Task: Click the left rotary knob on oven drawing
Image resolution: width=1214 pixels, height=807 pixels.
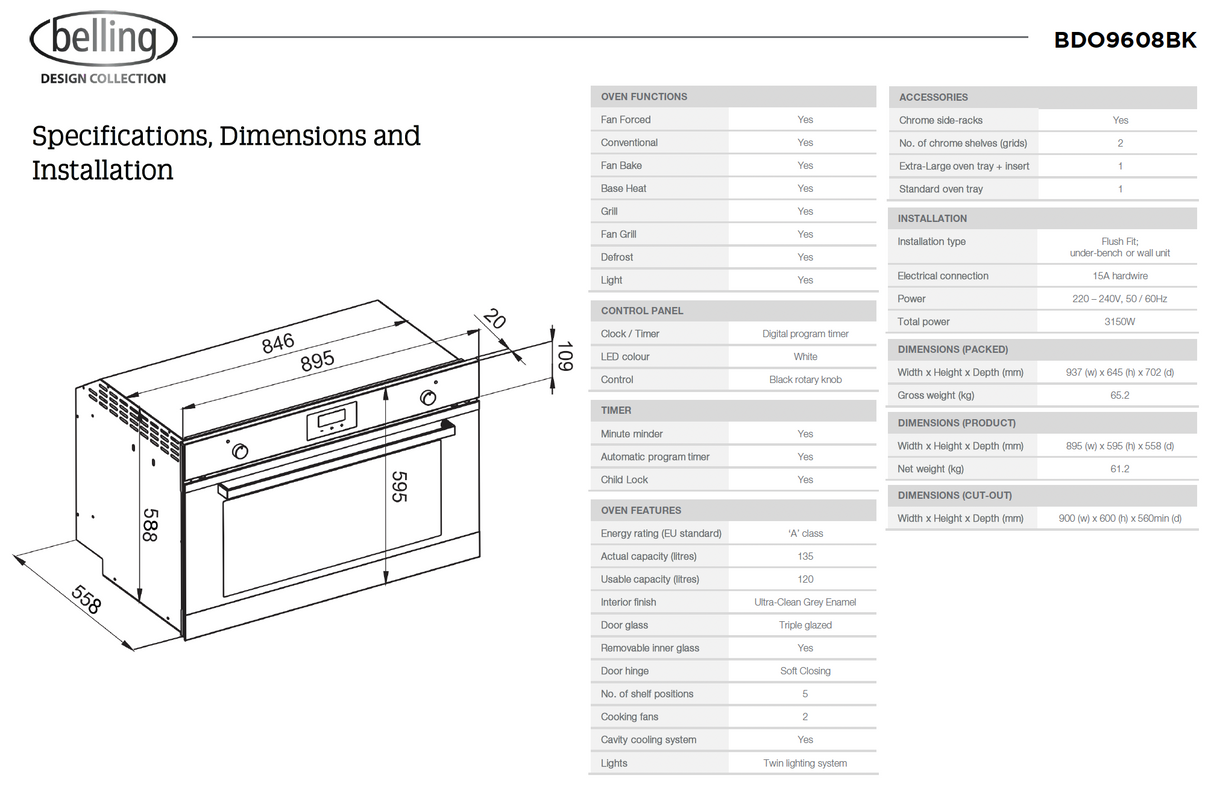Action: pos(240,451)
